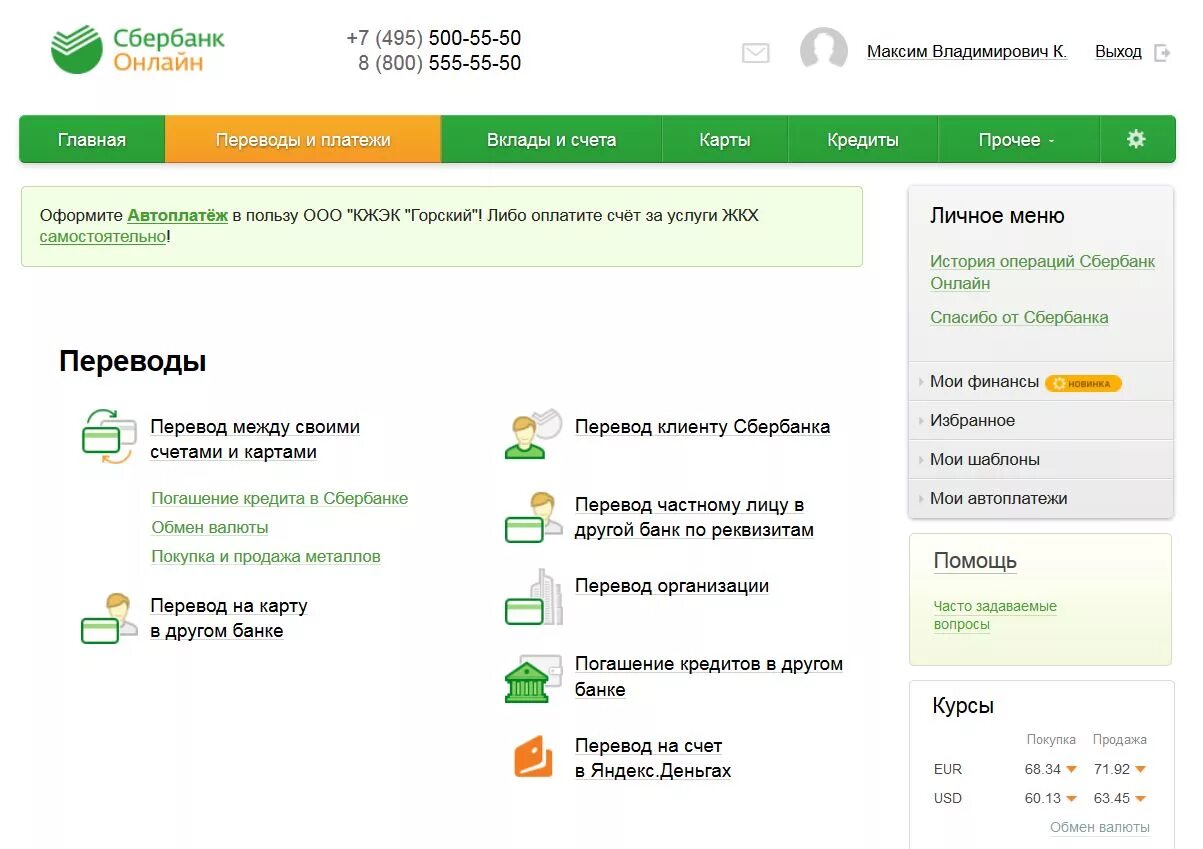1203x849 pixels.
Task: Click the EUR currency label
Action: click(948, 769)
